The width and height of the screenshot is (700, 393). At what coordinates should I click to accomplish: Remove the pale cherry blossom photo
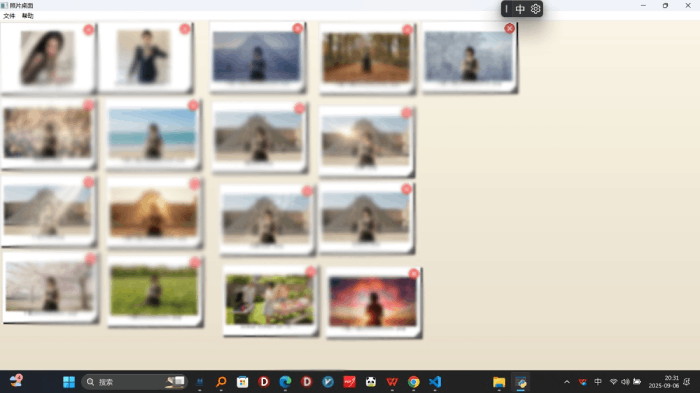coord(90,259)
